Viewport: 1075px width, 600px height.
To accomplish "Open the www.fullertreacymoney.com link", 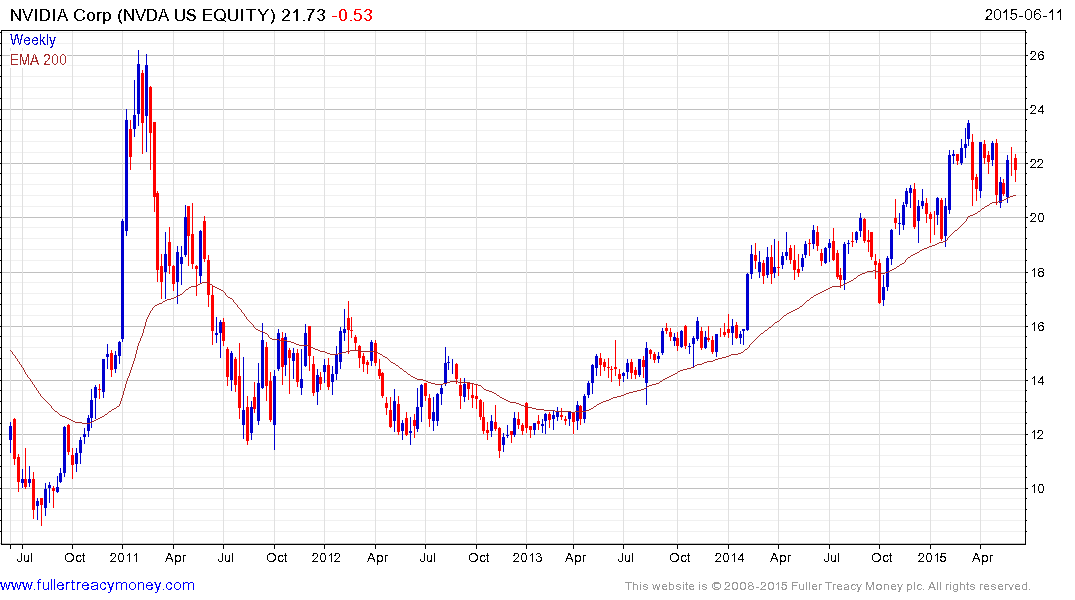I will (97, 586).
